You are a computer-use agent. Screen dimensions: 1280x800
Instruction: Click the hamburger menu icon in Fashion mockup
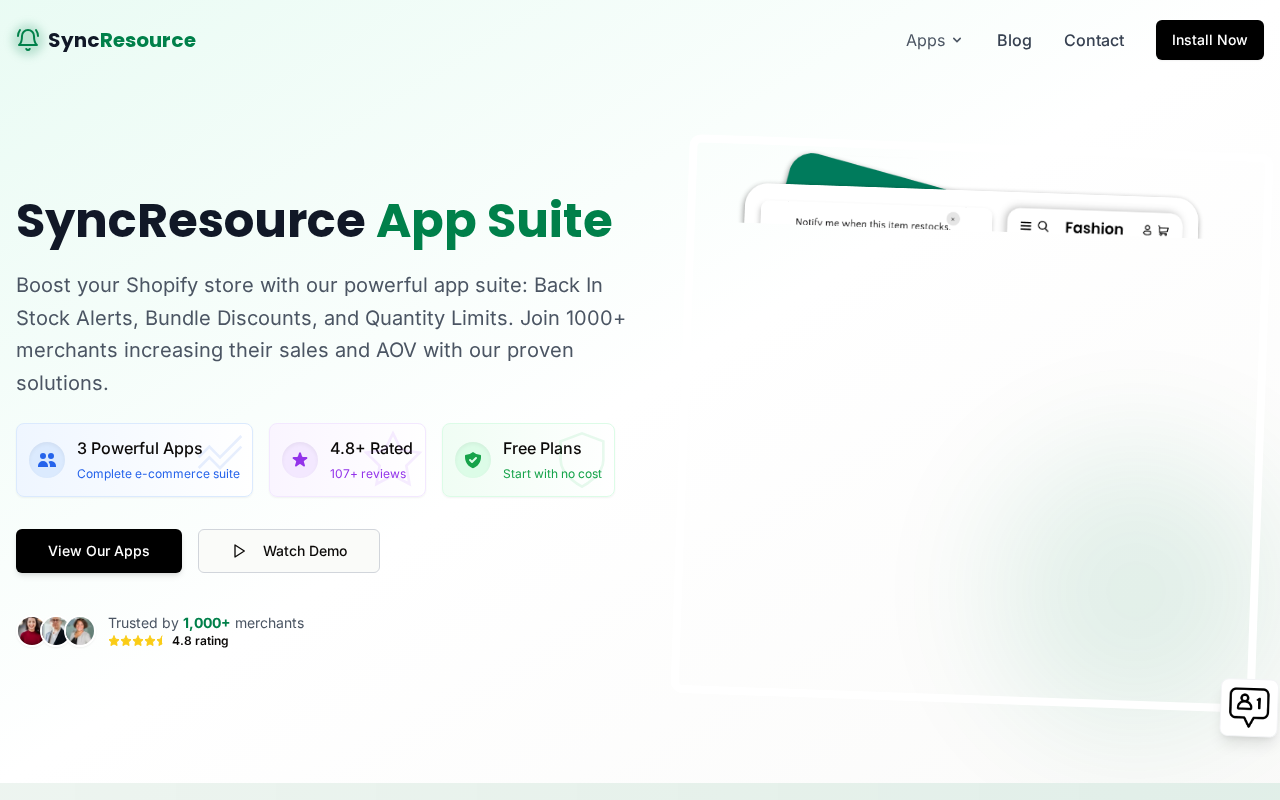click(1025, 226)
